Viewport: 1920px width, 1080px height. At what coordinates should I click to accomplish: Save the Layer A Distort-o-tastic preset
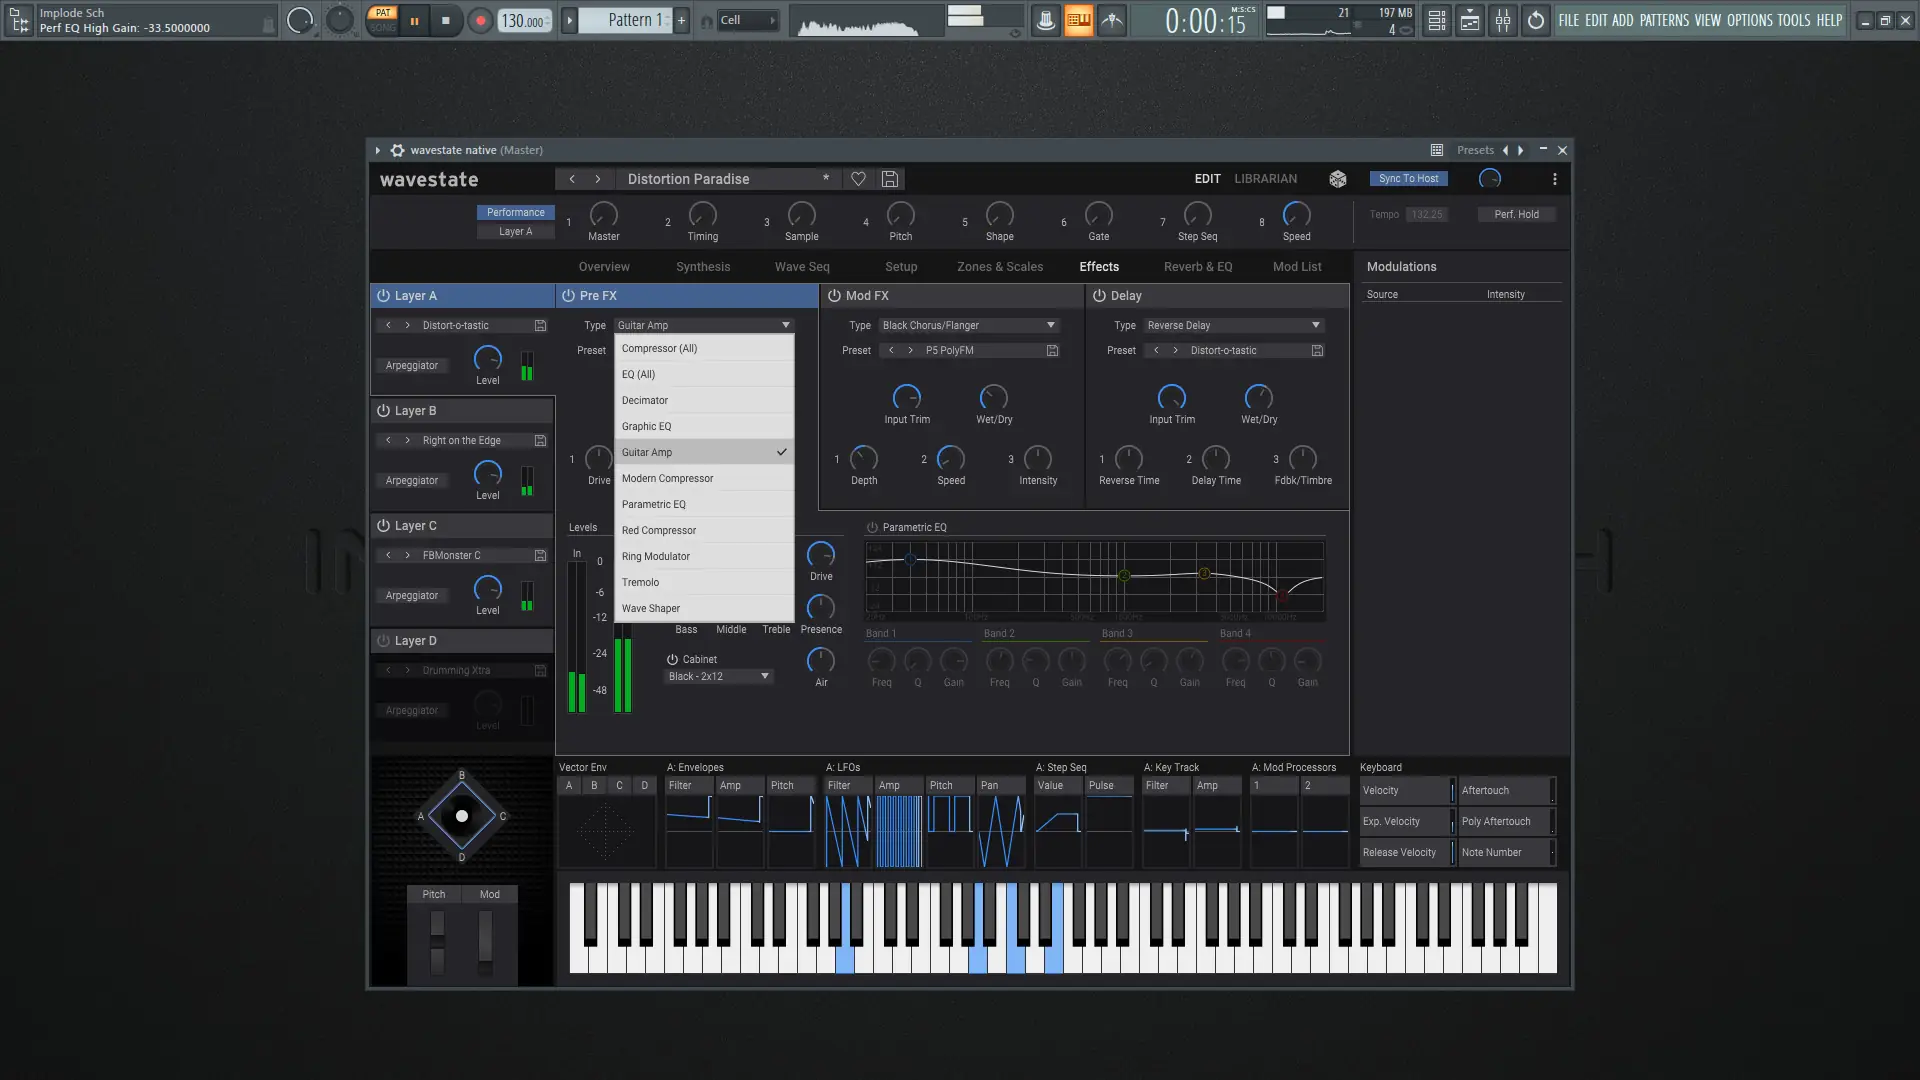540,326
